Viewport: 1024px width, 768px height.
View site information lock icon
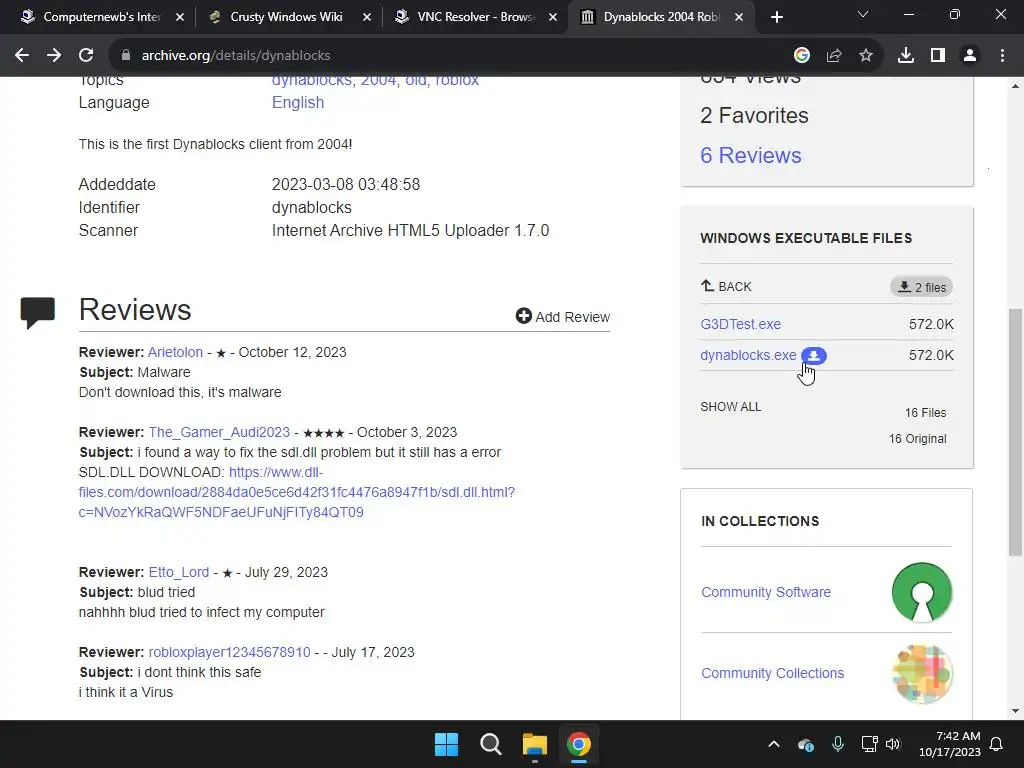click(125, 56)
